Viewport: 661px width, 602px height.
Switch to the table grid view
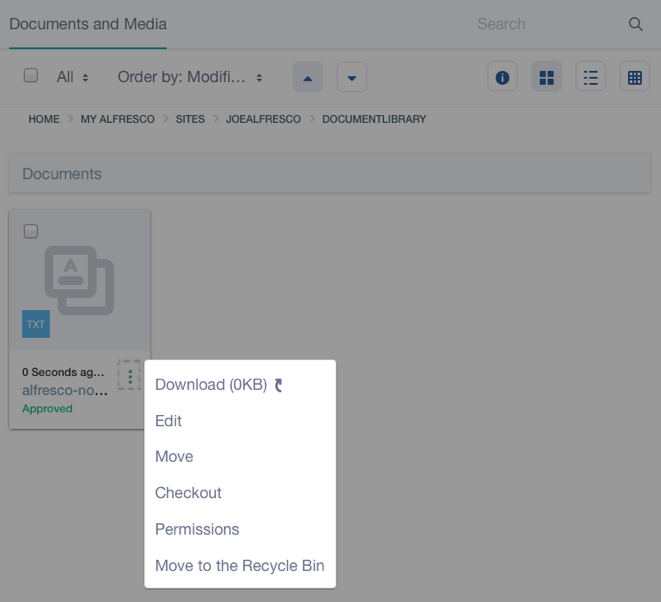click(x=635, y=77)
